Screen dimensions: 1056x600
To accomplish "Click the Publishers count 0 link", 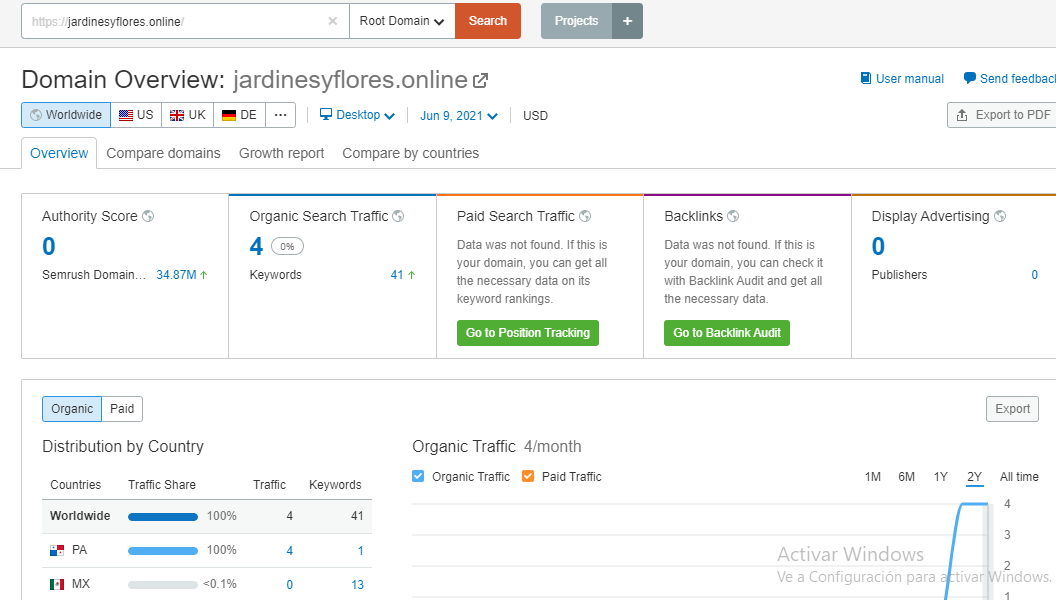I will click(1034, 275).
